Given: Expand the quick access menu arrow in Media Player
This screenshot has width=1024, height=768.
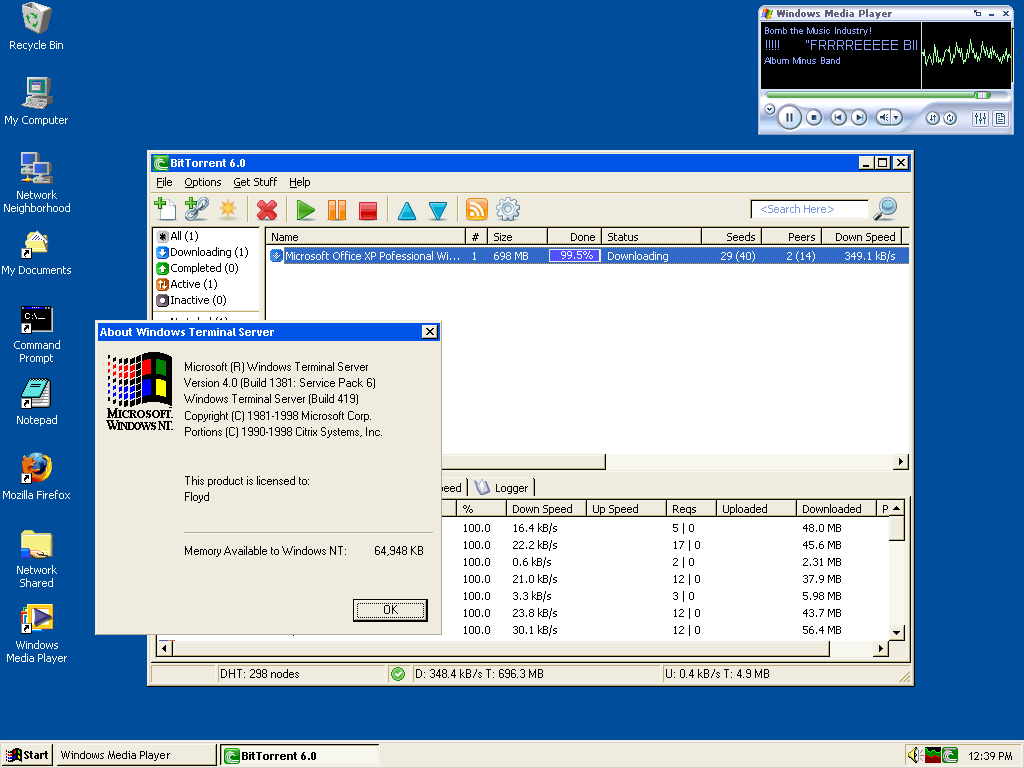Looking at the screenshot, I should [x=769, y=109].
